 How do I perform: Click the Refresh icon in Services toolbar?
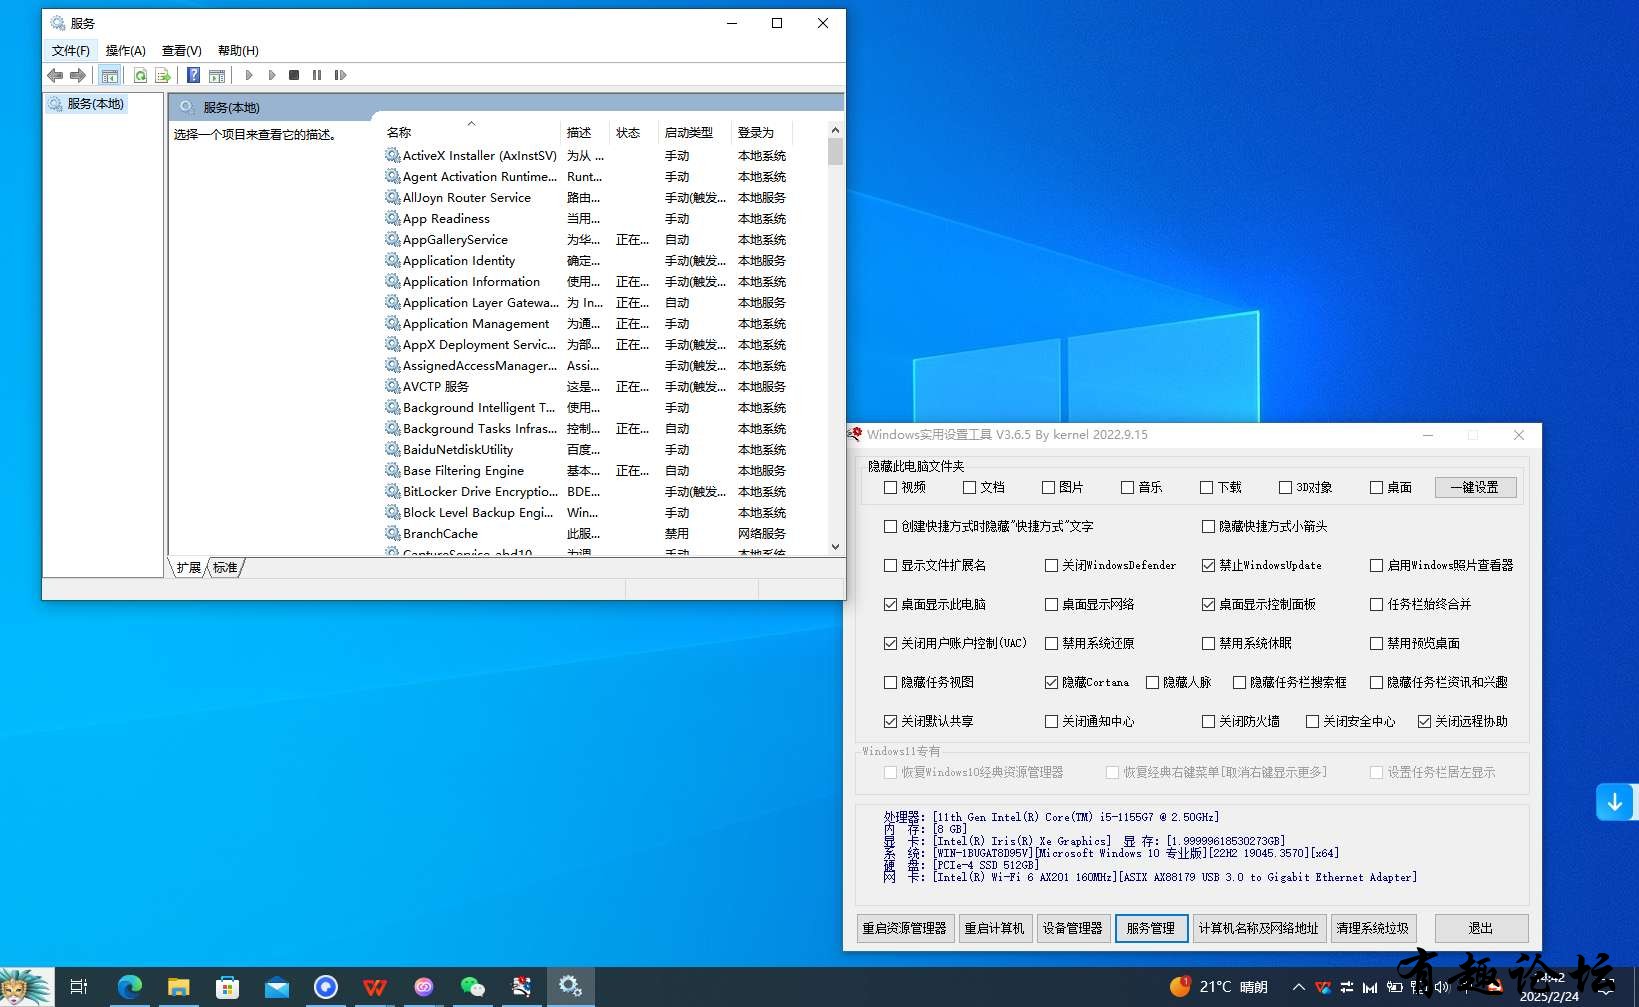click(x=141, y=75)
